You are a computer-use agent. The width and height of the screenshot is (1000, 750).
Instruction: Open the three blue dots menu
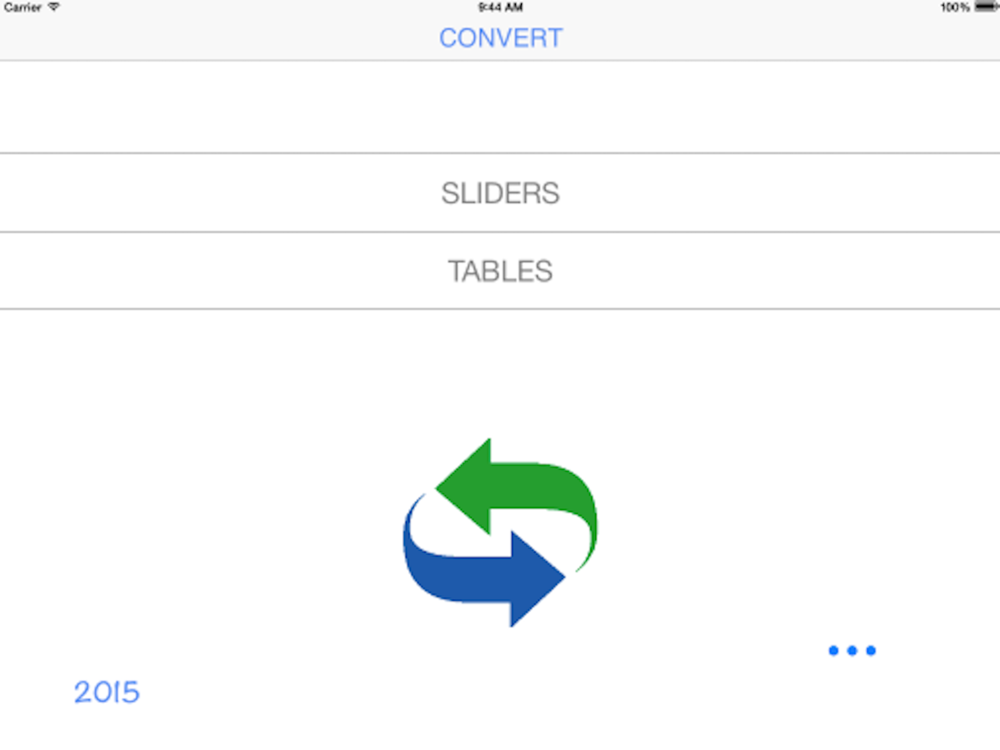click(852, 651)
